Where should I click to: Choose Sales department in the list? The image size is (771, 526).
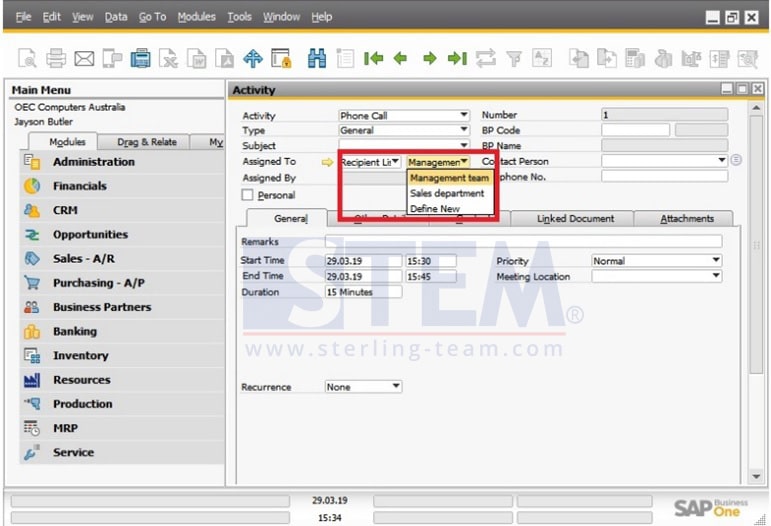pyautogui.click(x=449, y=193)
